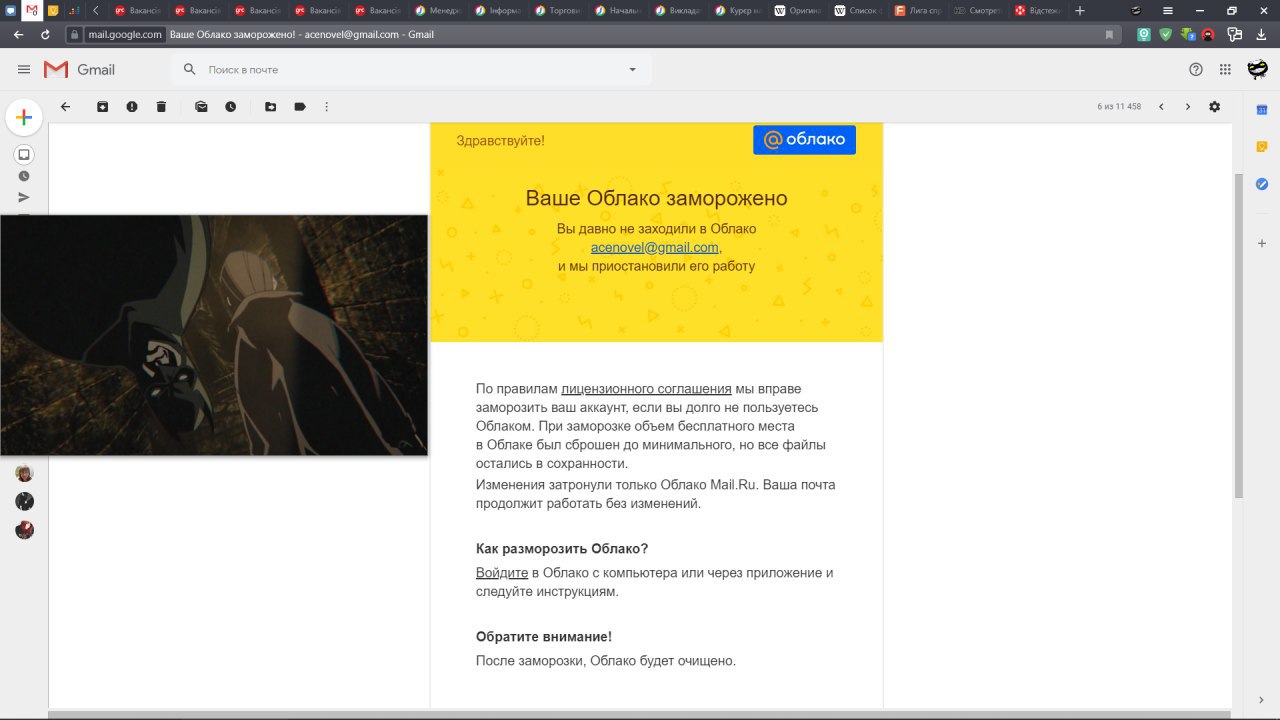This screenshot has width=1280, height=720.
Task: Open the Google apps grid
Action: (x=1225, y=69)
